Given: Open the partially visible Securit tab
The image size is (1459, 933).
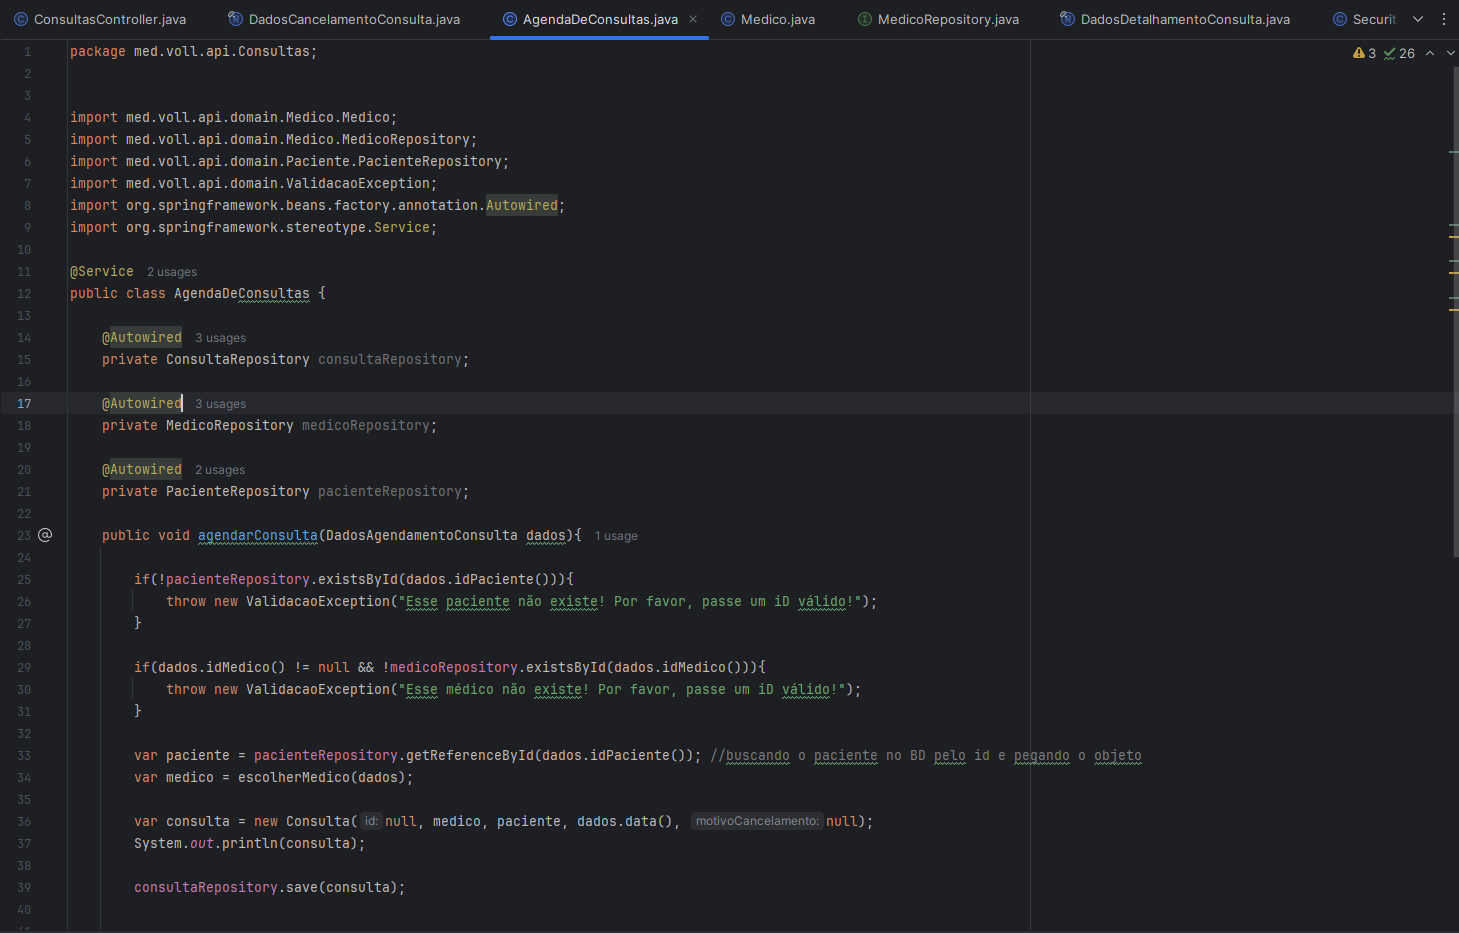Looking at the screenshot, I should point(1364,19).
